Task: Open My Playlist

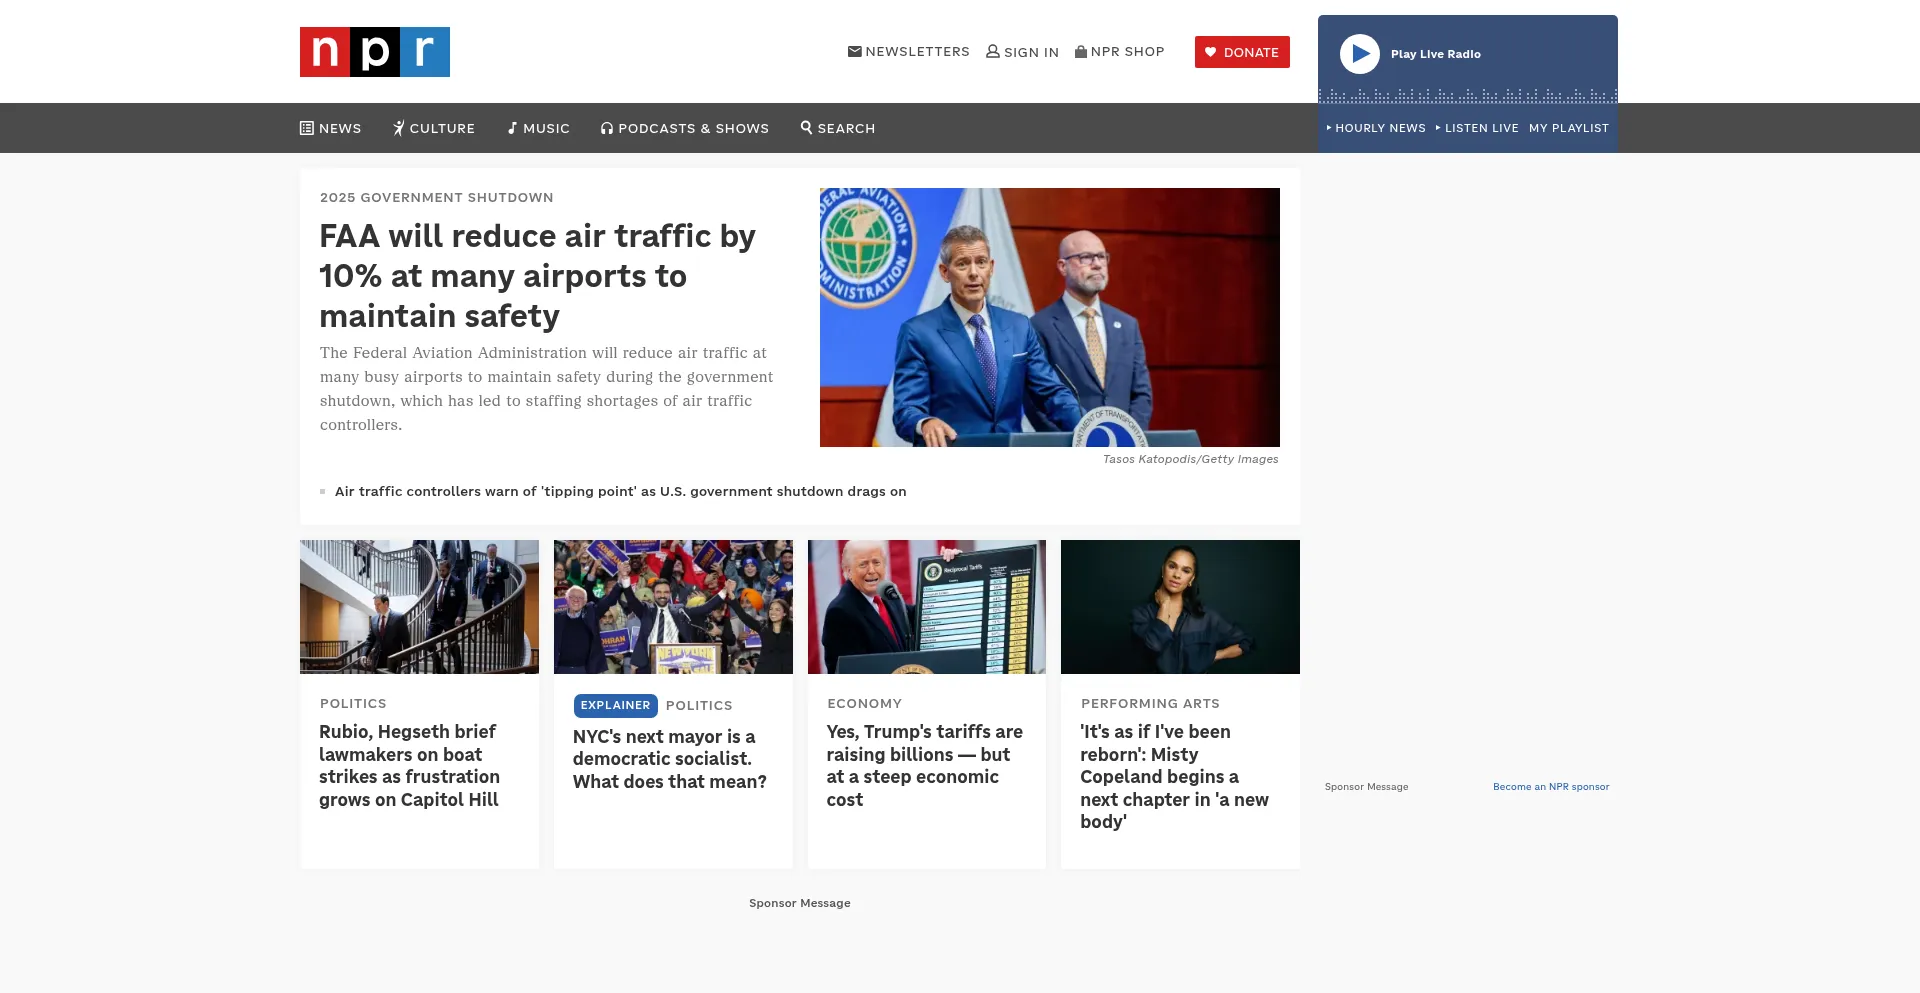Action: click(1568, 128)
